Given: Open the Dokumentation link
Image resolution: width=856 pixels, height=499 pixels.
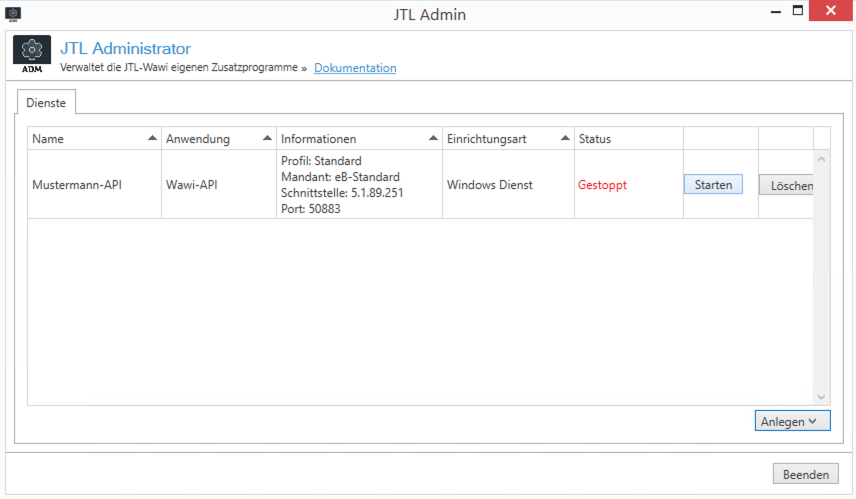Looking at the screenshot, I should click(x=355, y=68).
